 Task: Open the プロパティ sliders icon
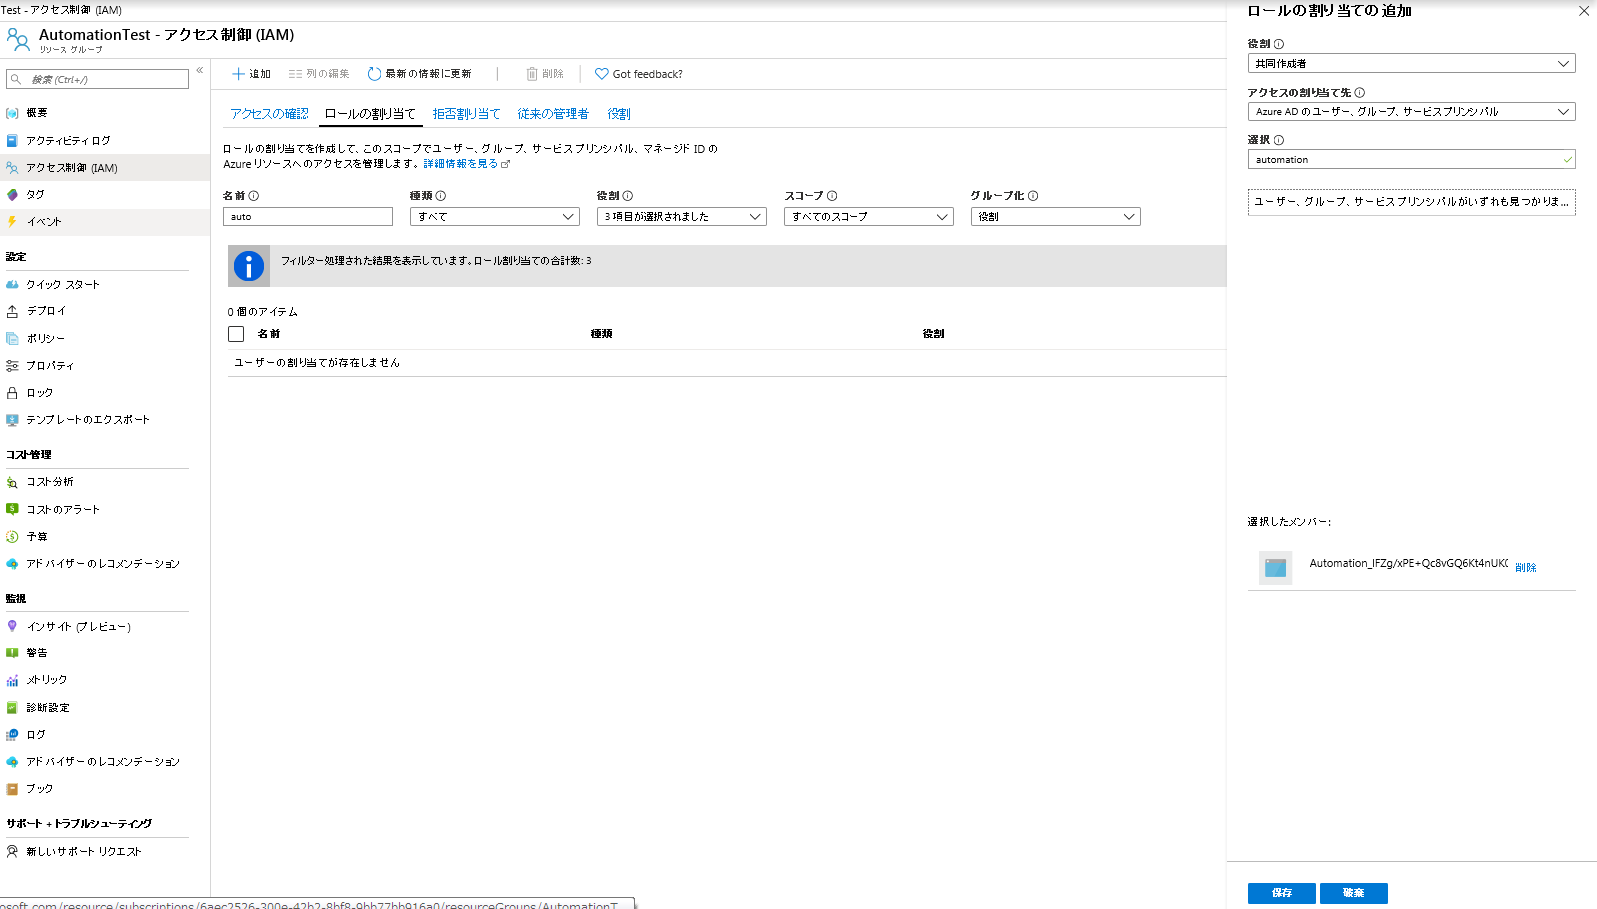tap(12, 366)
